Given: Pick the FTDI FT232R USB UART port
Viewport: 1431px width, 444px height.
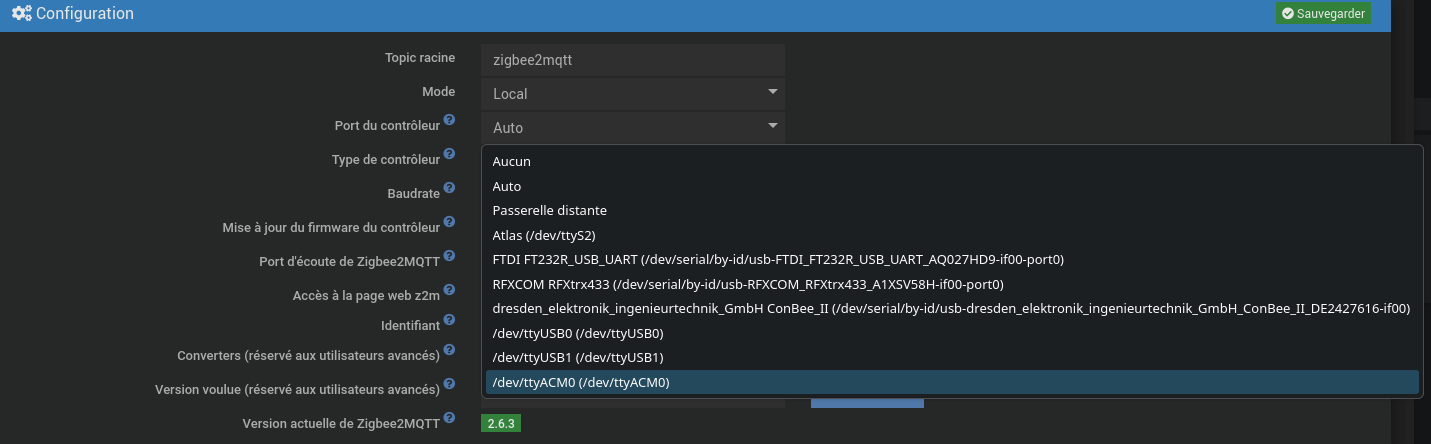Looking at the screenshot, I should coord(778,259).
